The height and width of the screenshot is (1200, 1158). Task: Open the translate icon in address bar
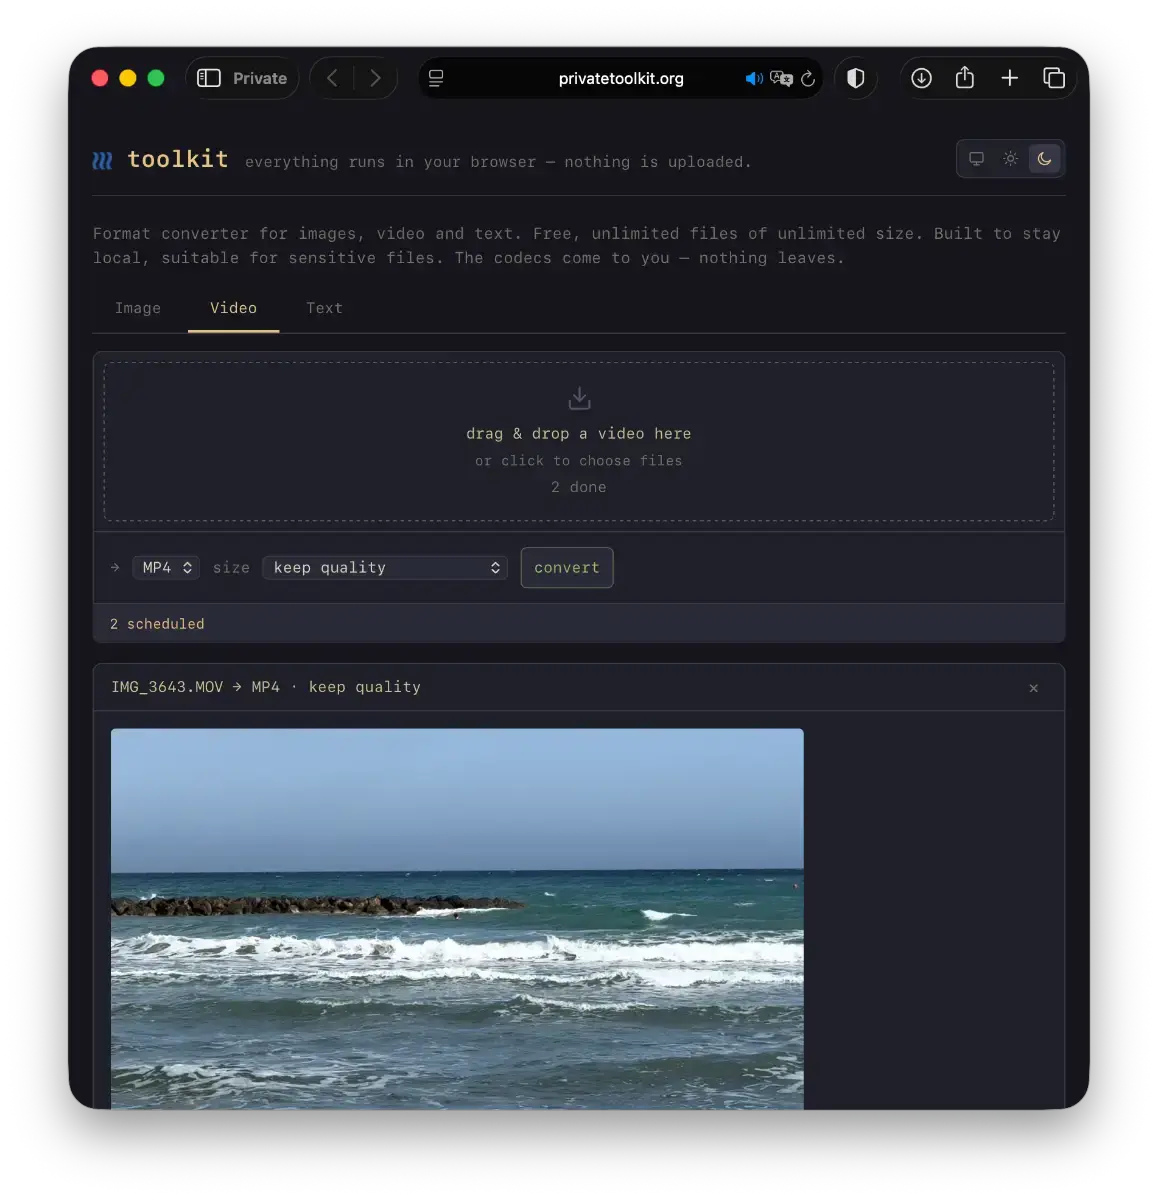(x=781, y=78)
